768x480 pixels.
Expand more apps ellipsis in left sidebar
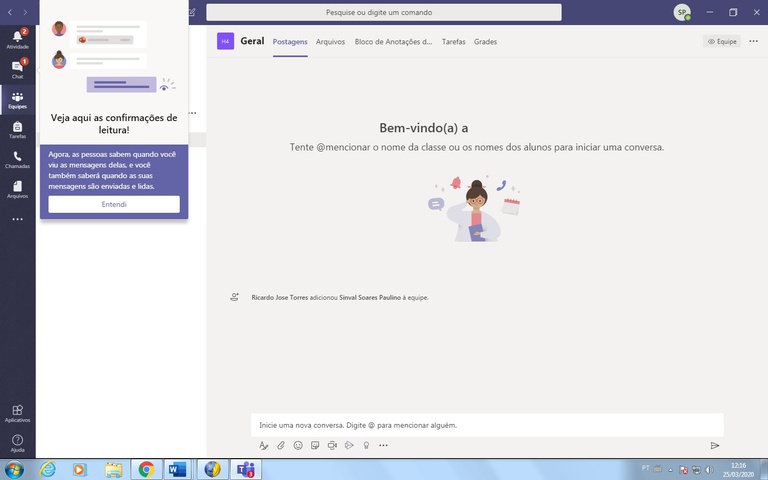[x=17, y=219]
